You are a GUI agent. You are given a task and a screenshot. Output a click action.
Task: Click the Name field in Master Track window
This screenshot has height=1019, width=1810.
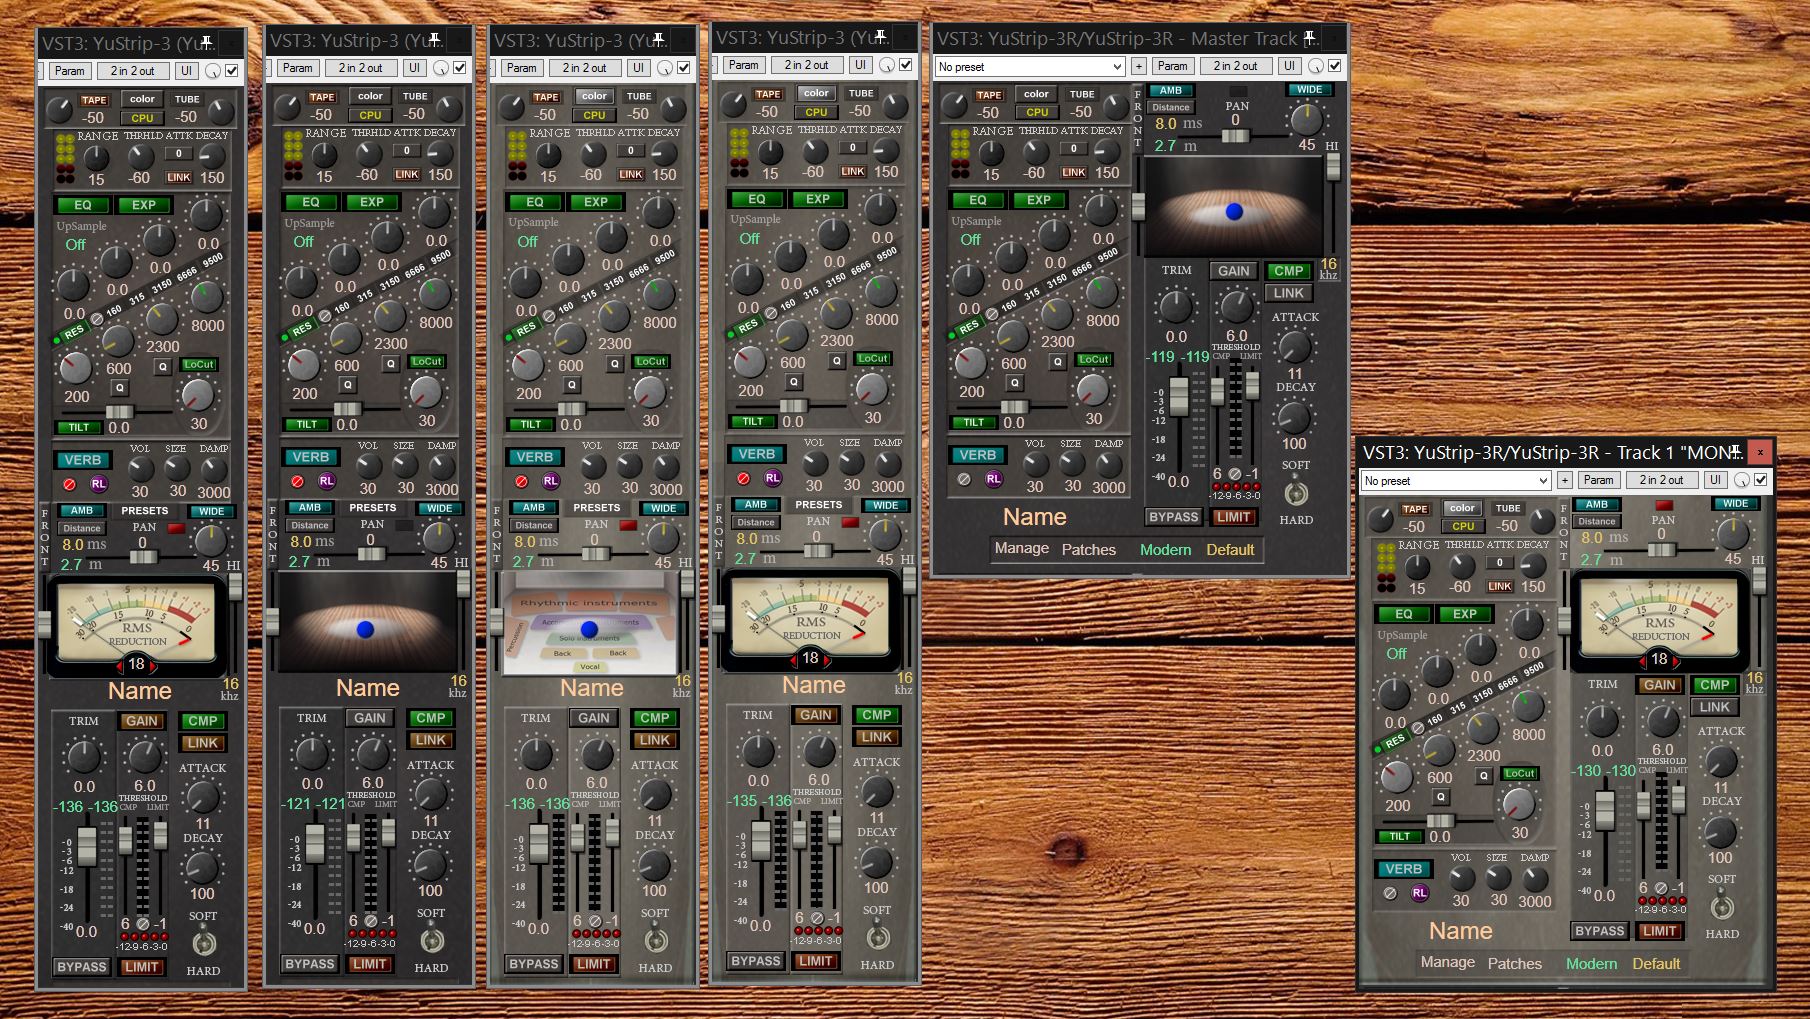pos(1035,517)
